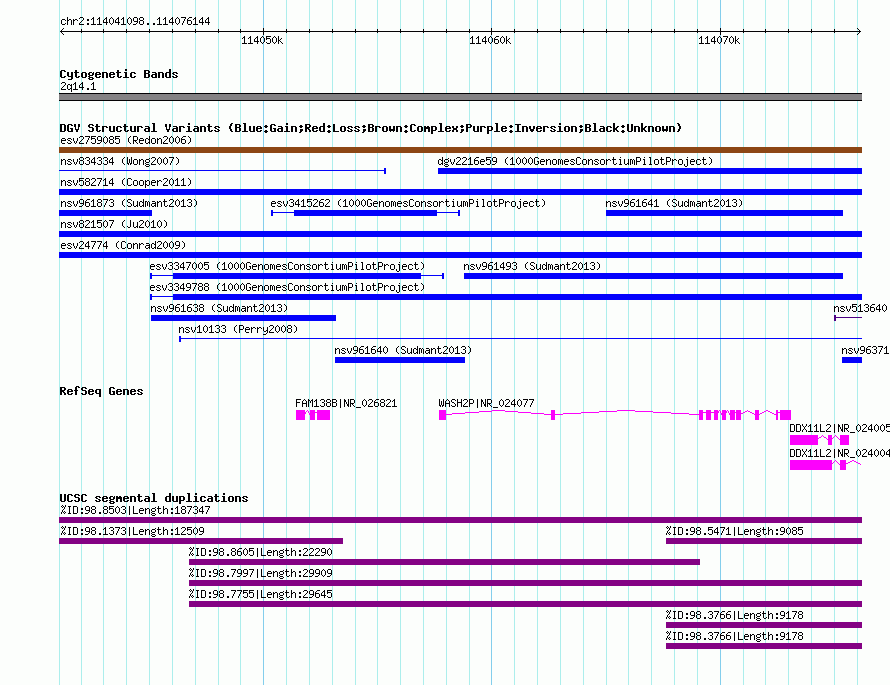This screenshot has height=685, width=890.
Task: Select variant esv3415262 label
Action: point(408,203)
